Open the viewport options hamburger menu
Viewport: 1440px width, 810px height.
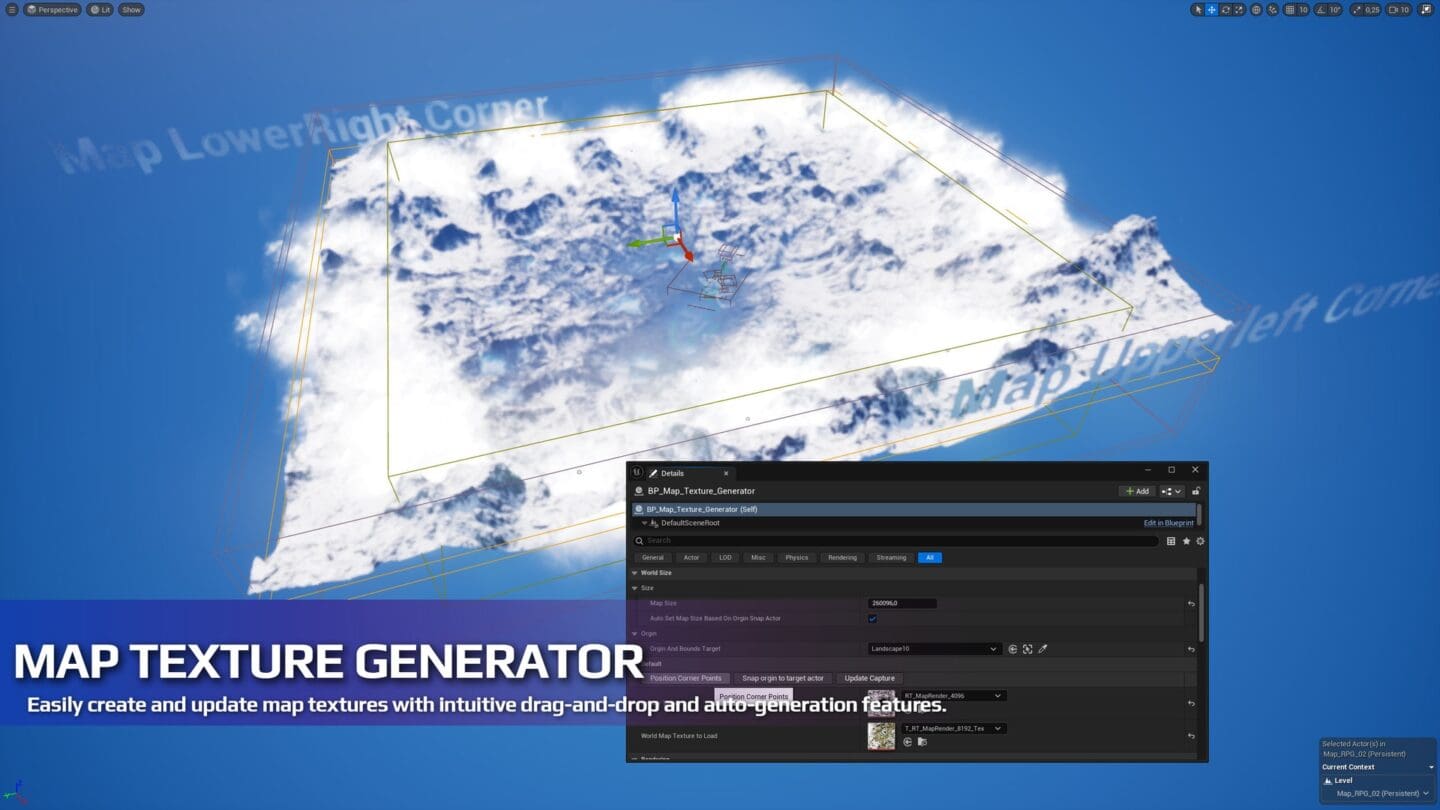[x=12, y=9]
